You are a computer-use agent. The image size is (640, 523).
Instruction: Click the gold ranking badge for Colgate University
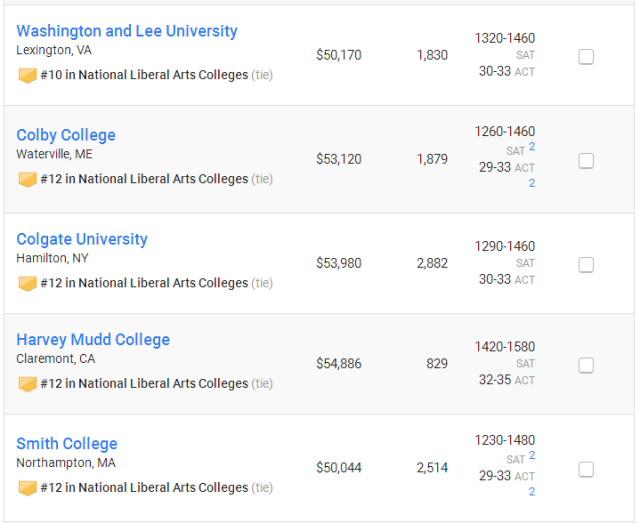click(x=28, y=284)
